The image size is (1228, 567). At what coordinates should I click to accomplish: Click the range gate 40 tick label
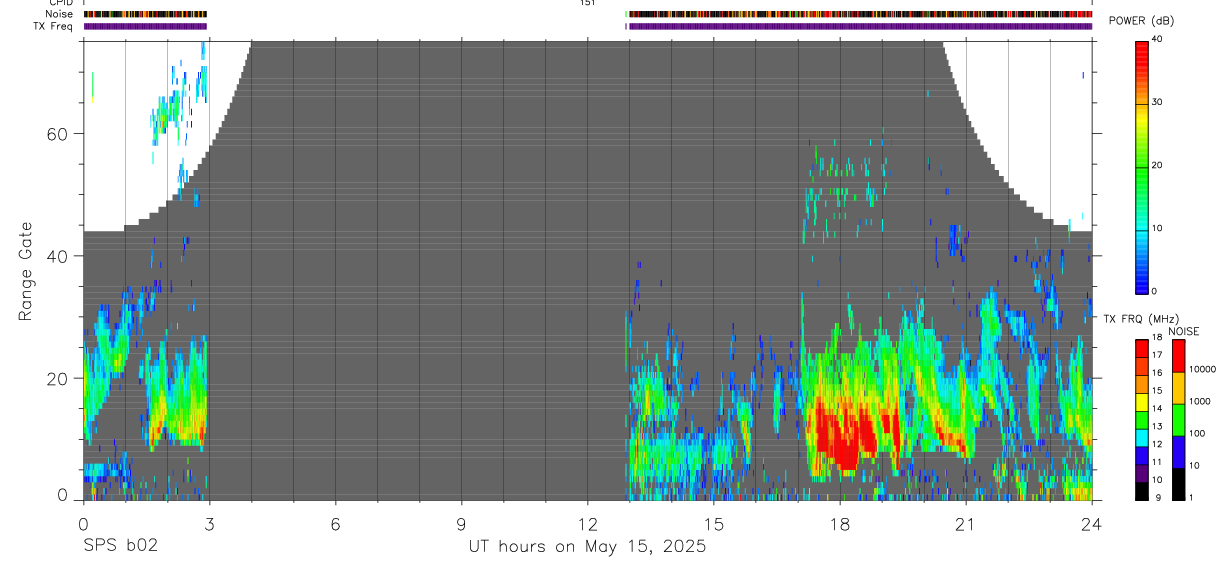(x=58, y=256)
